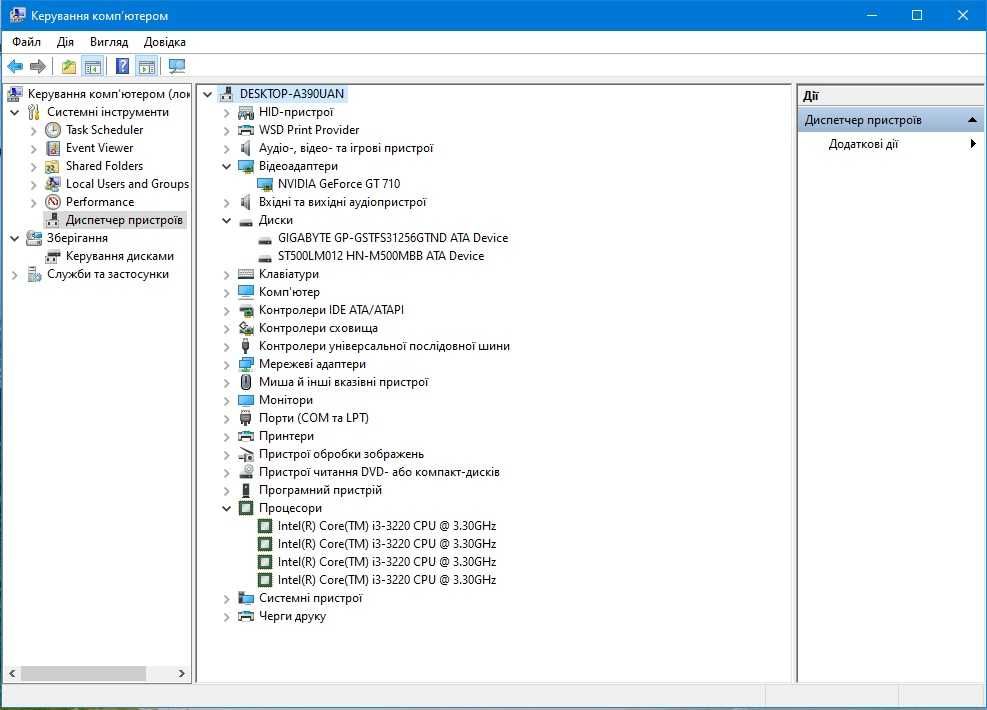Collapse the Диски category
Image resolution: width=987 pixels, height=710 pixels.
coord(227,220)
